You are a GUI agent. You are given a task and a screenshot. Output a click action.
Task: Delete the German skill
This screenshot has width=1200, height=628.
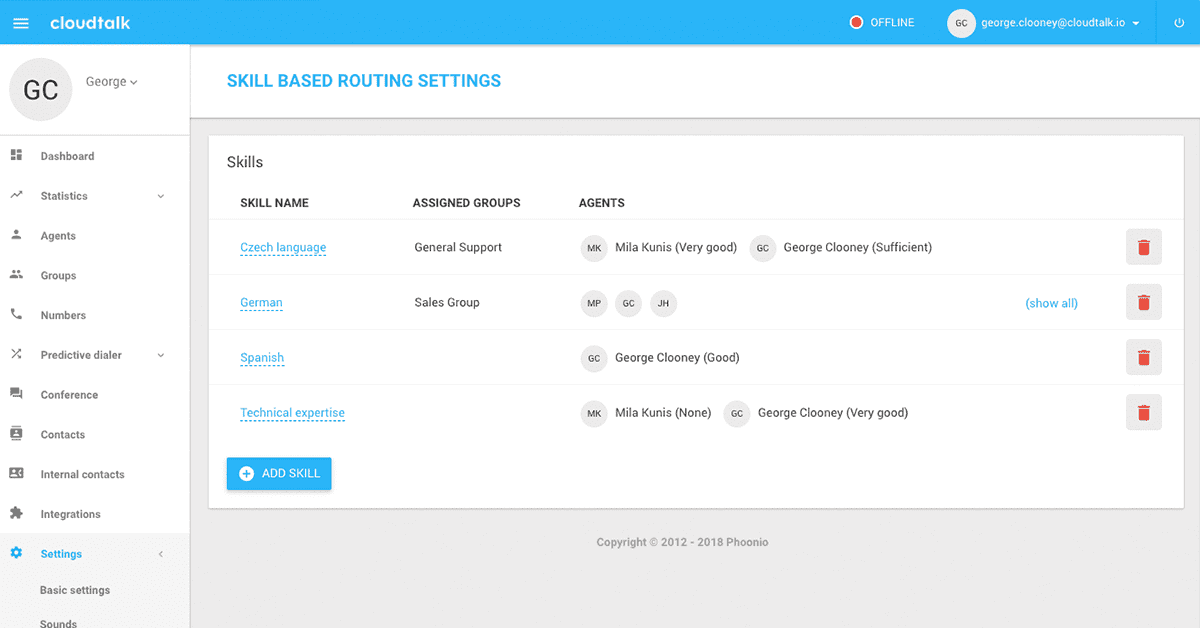click(x=1144, y=302)
